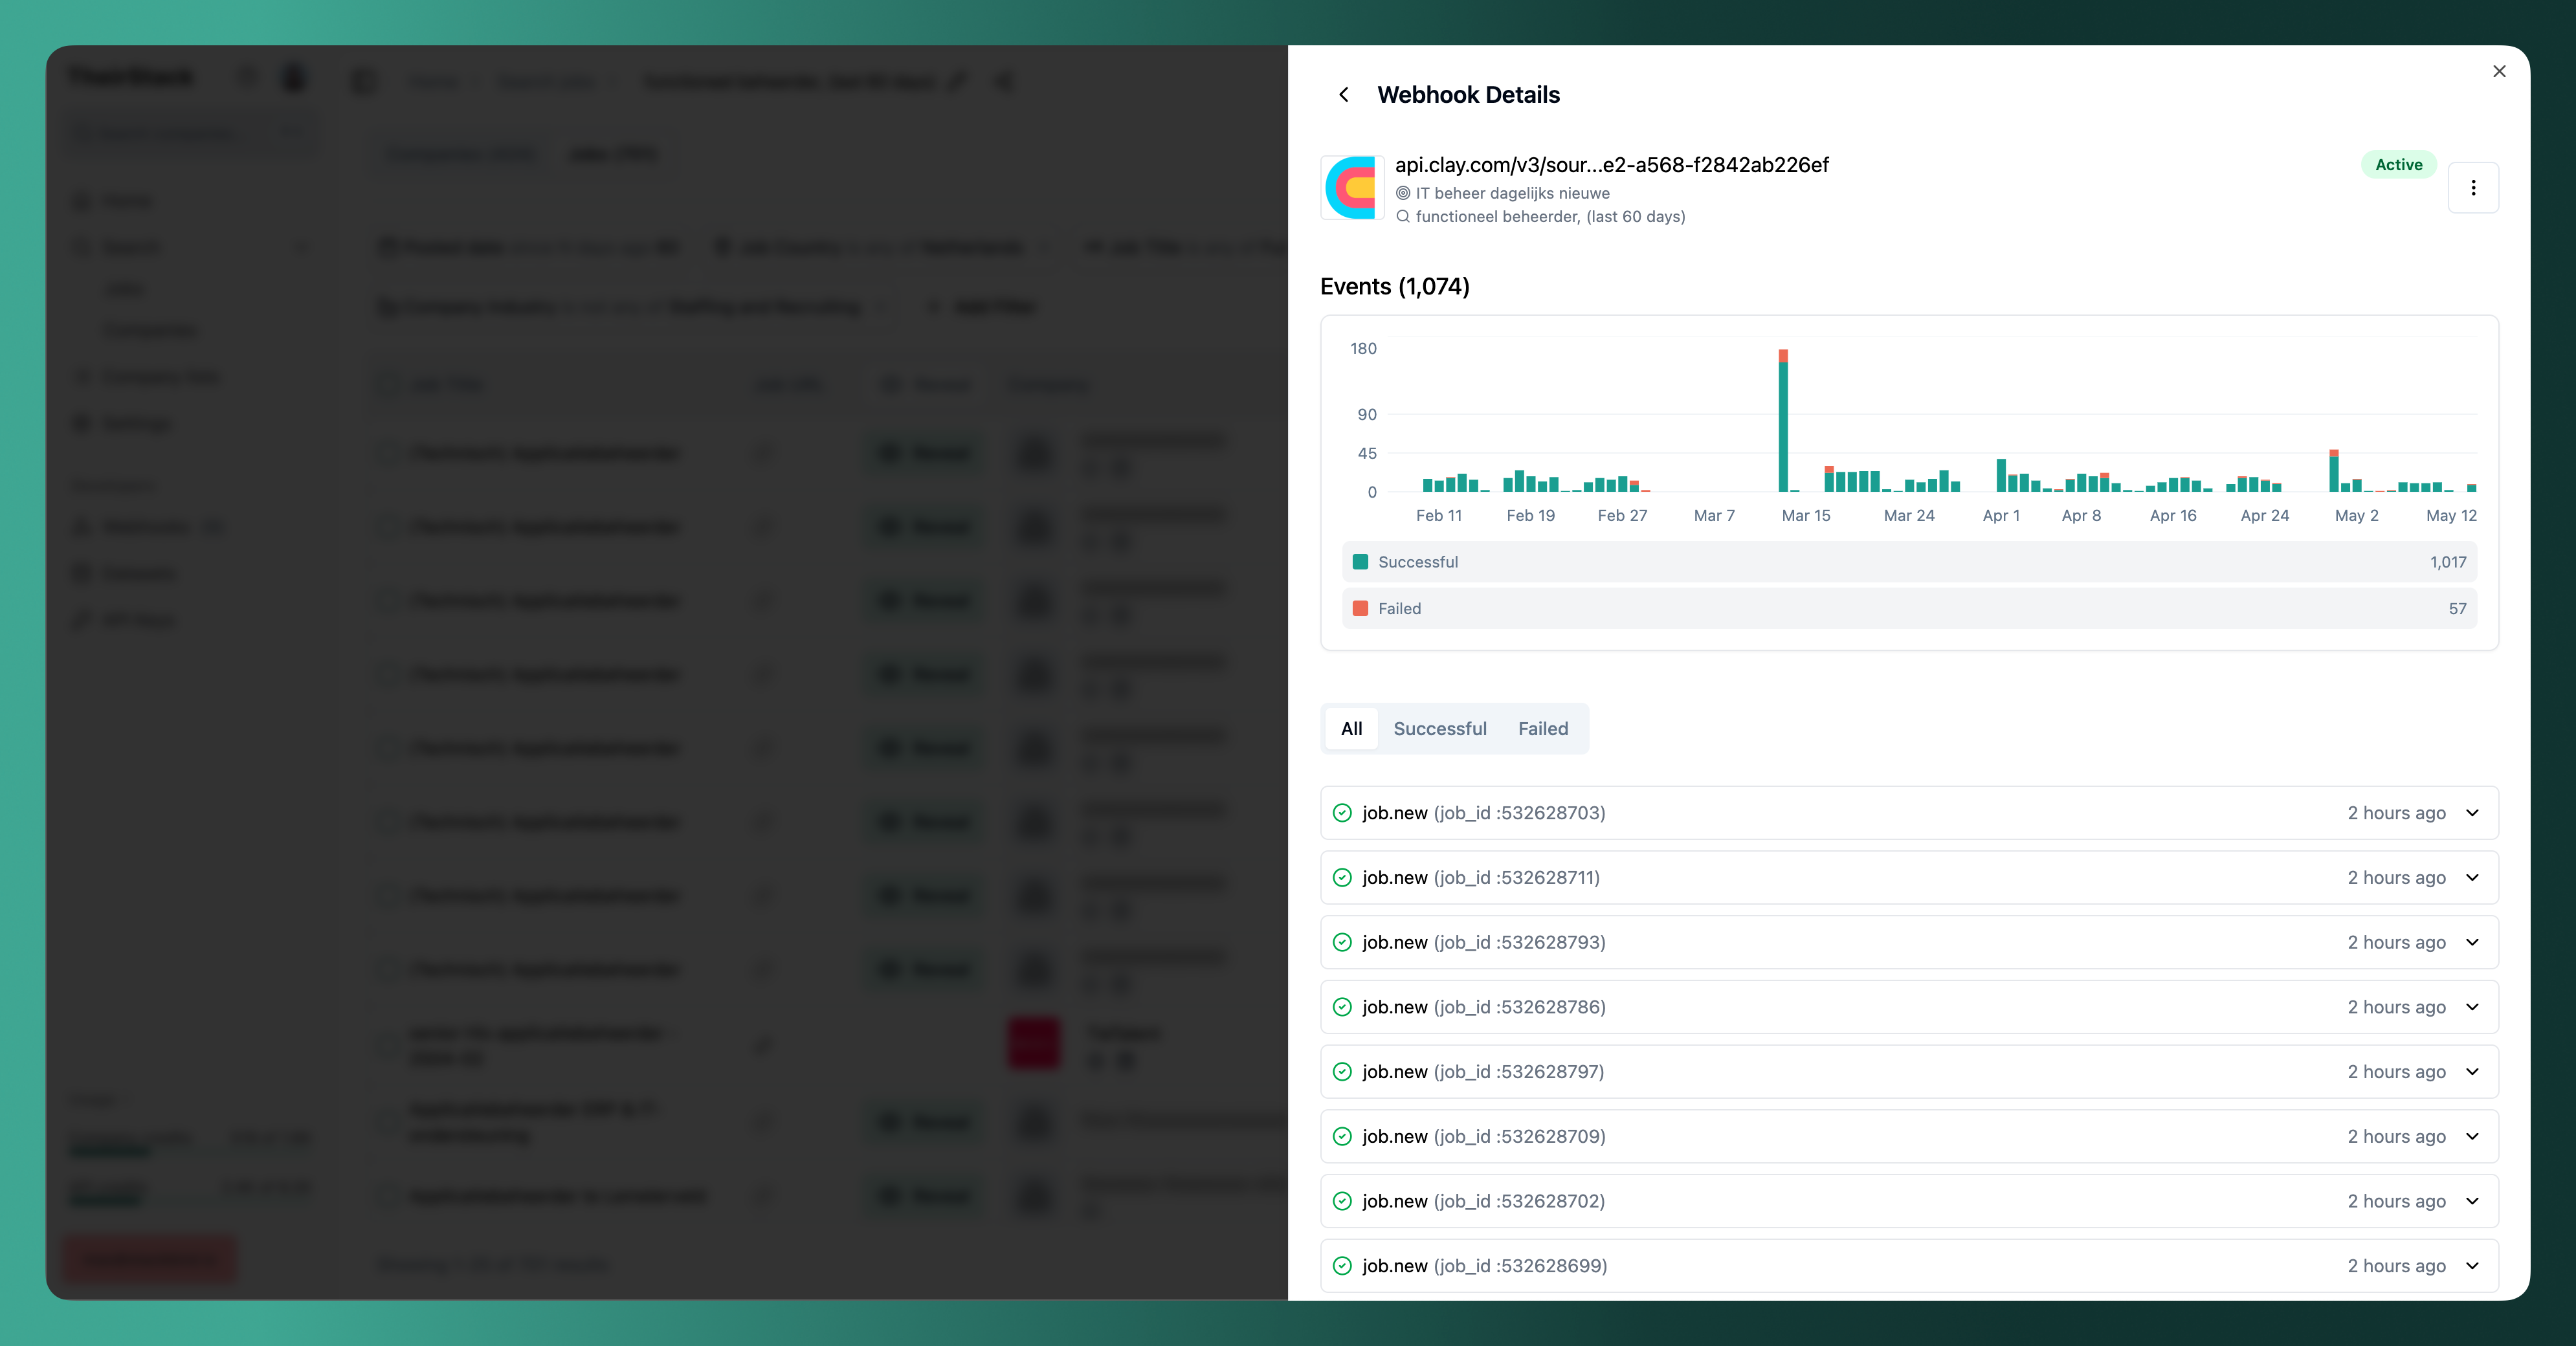
Task: Select the All events filter
Action: click(x=1351, y=729)
